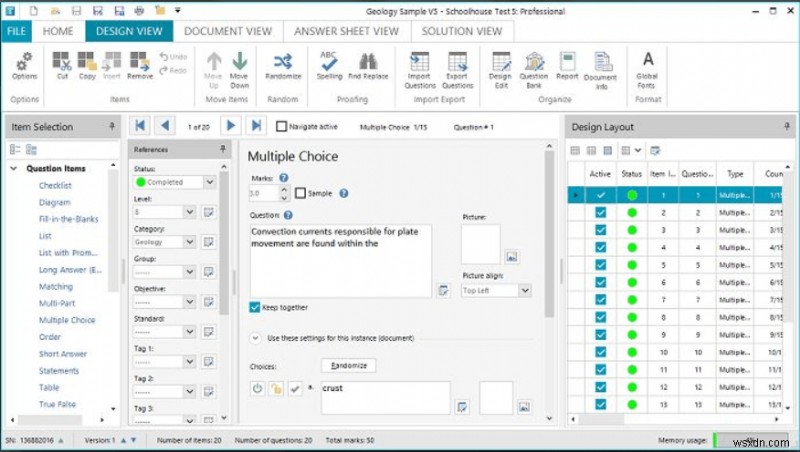This screenshot has height=452, width=800.
Task: Click into the question text field
Action: (340, 261)
